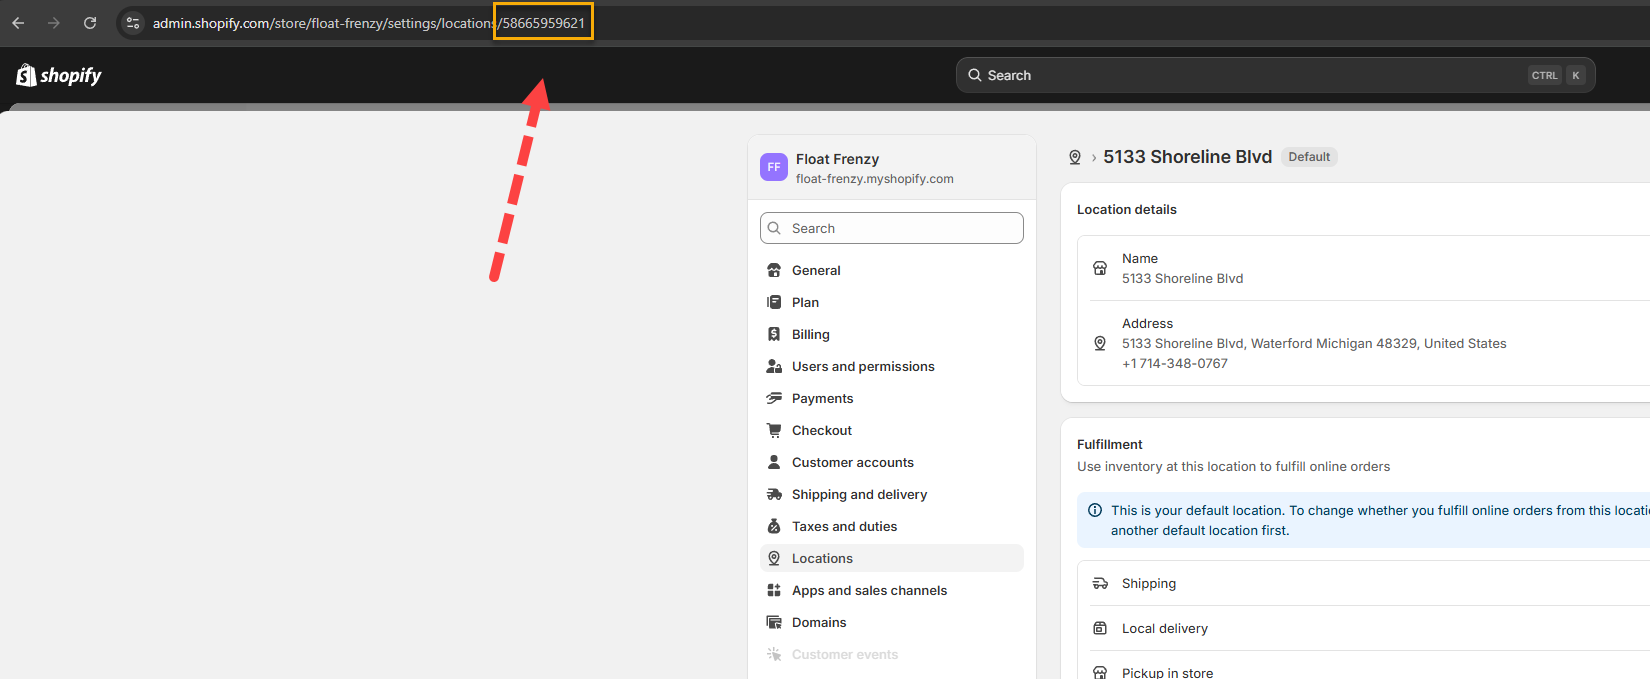Click the Shopify logo in header

(59, 75)
